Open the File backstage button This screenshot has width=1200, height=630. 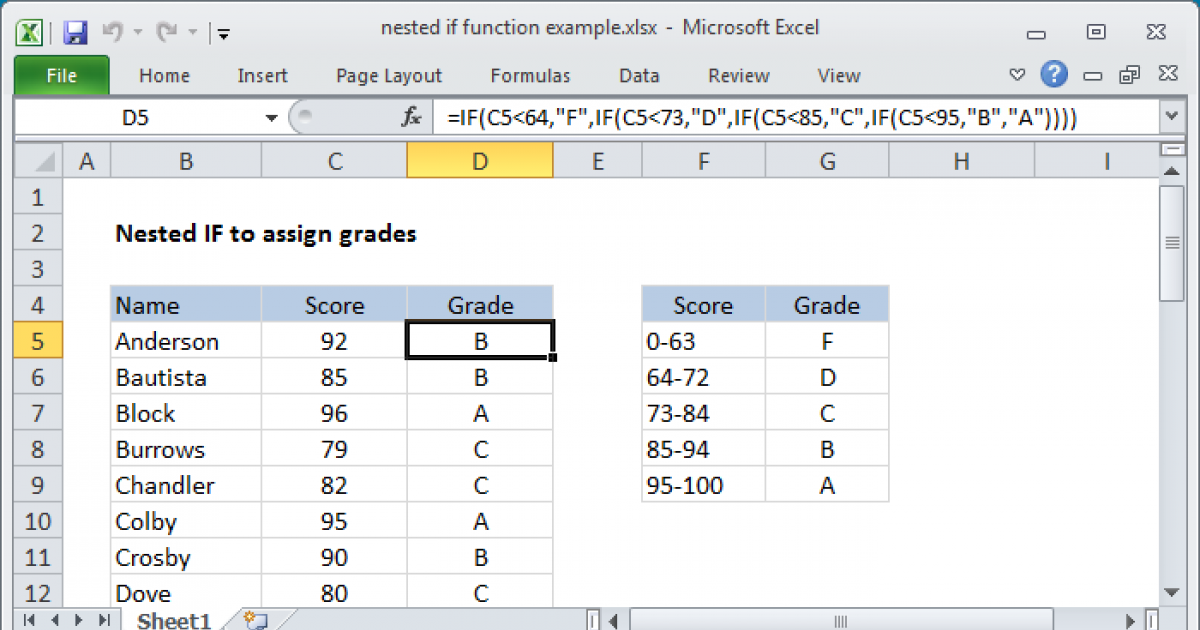pos(61,76)
